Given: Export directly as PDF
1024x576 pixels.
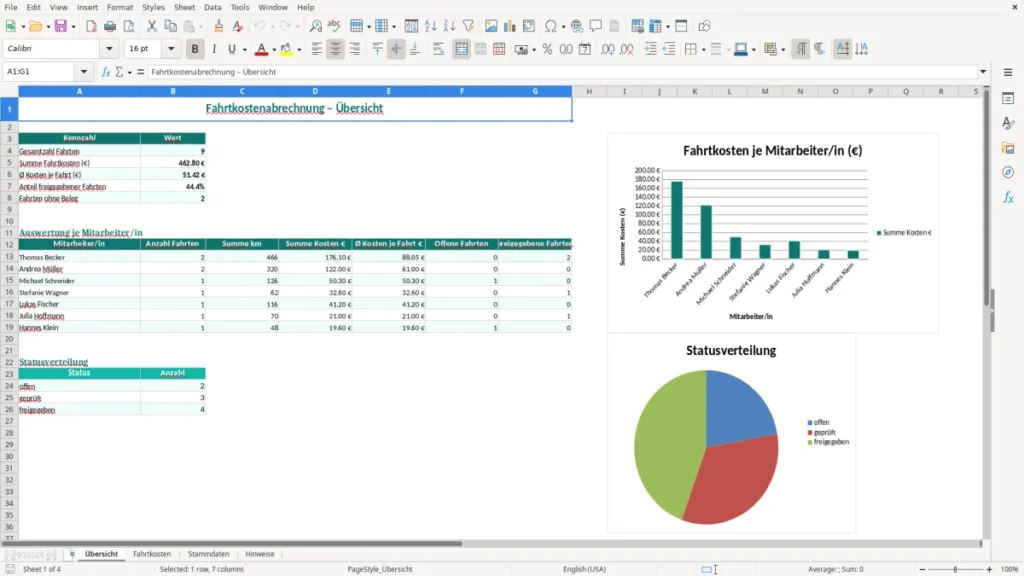Looking at the screenshot, I should pyautogui.click(x=91, y=26).
